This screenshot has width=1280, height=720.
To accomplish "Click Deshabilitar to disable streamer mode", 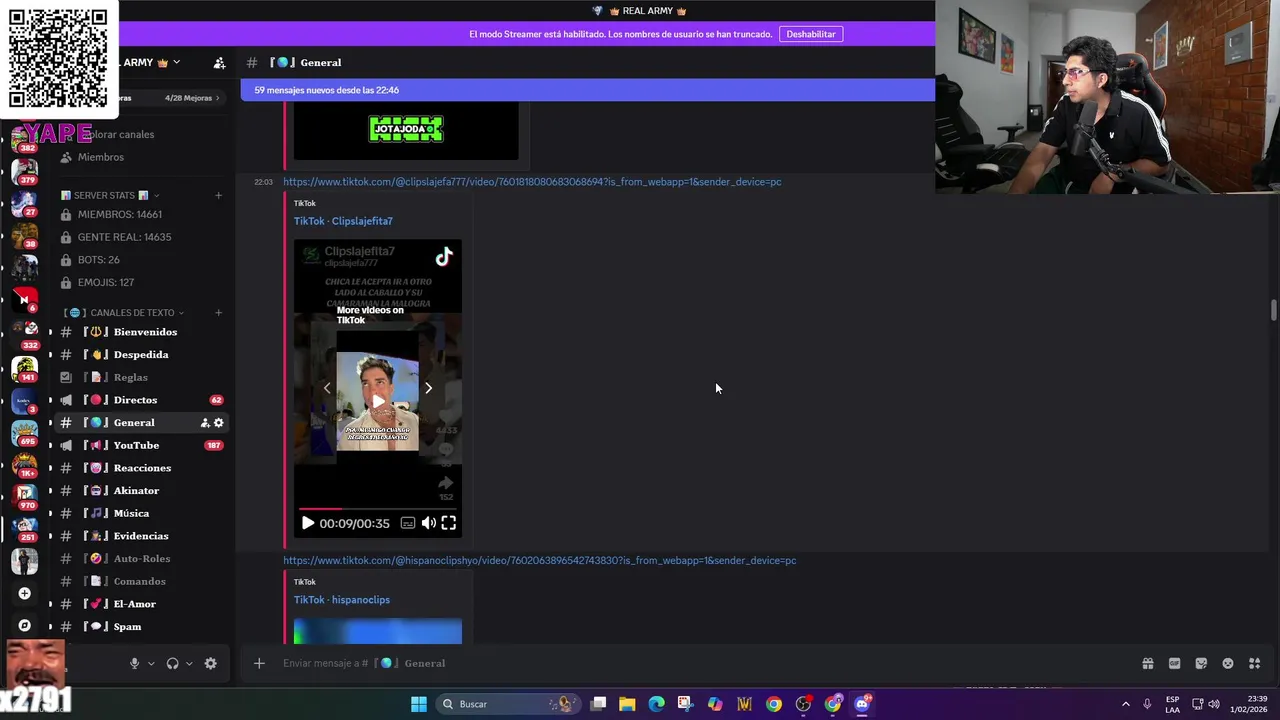I will click(x=811, y=34).
